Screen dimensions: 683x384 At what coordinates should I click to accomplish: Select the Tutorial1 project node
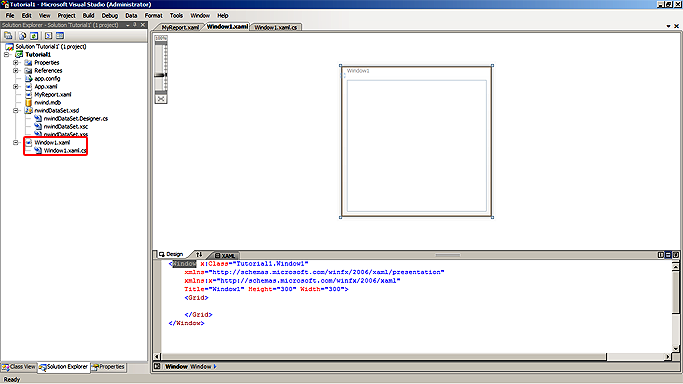pyautogui.click(x=38, y=54)
